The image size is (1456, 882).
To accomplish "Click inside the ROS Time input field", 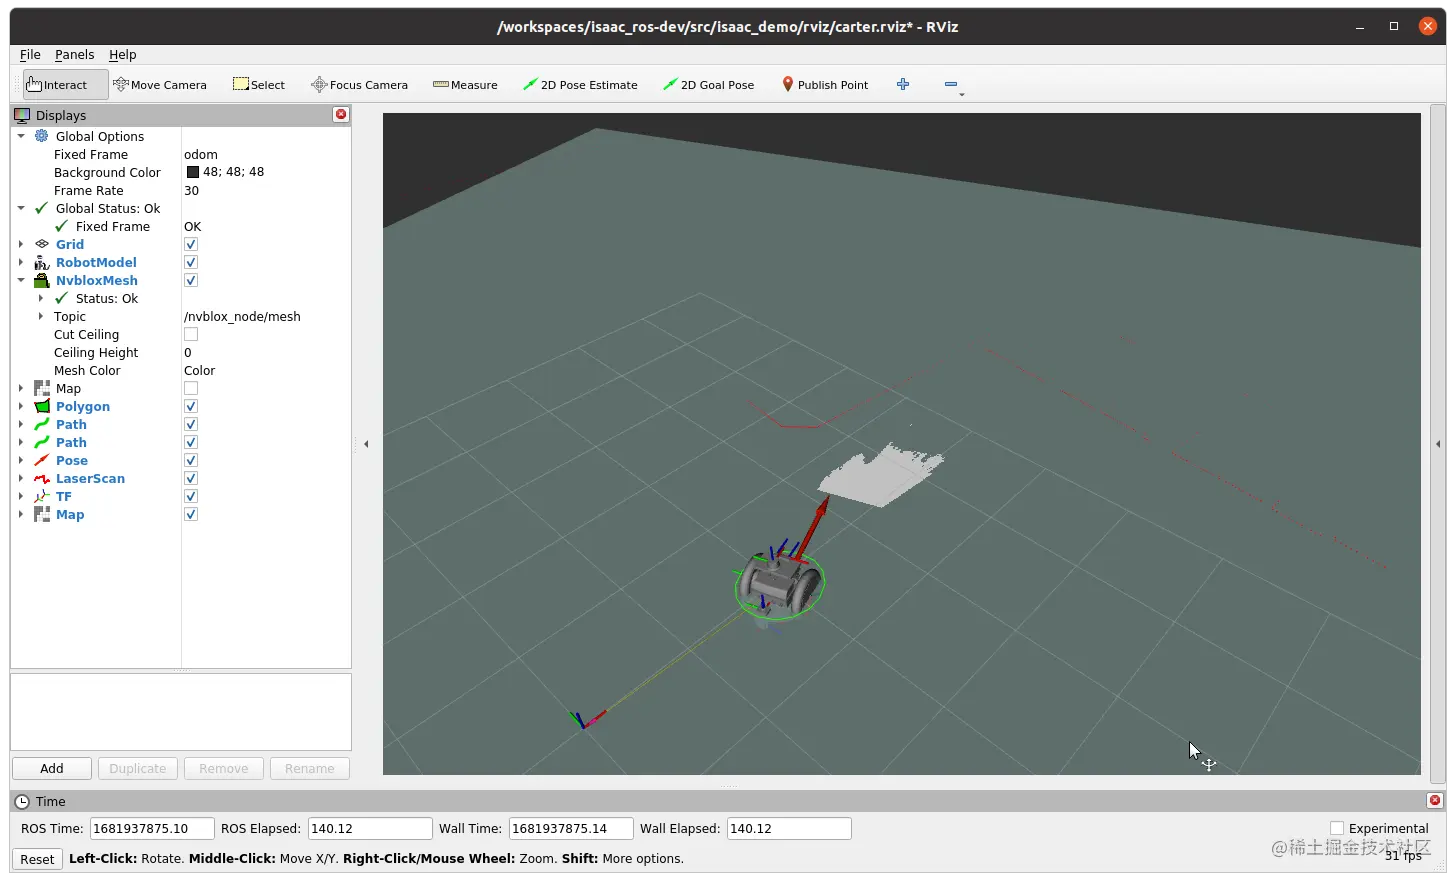I will [x=151, y=828].
